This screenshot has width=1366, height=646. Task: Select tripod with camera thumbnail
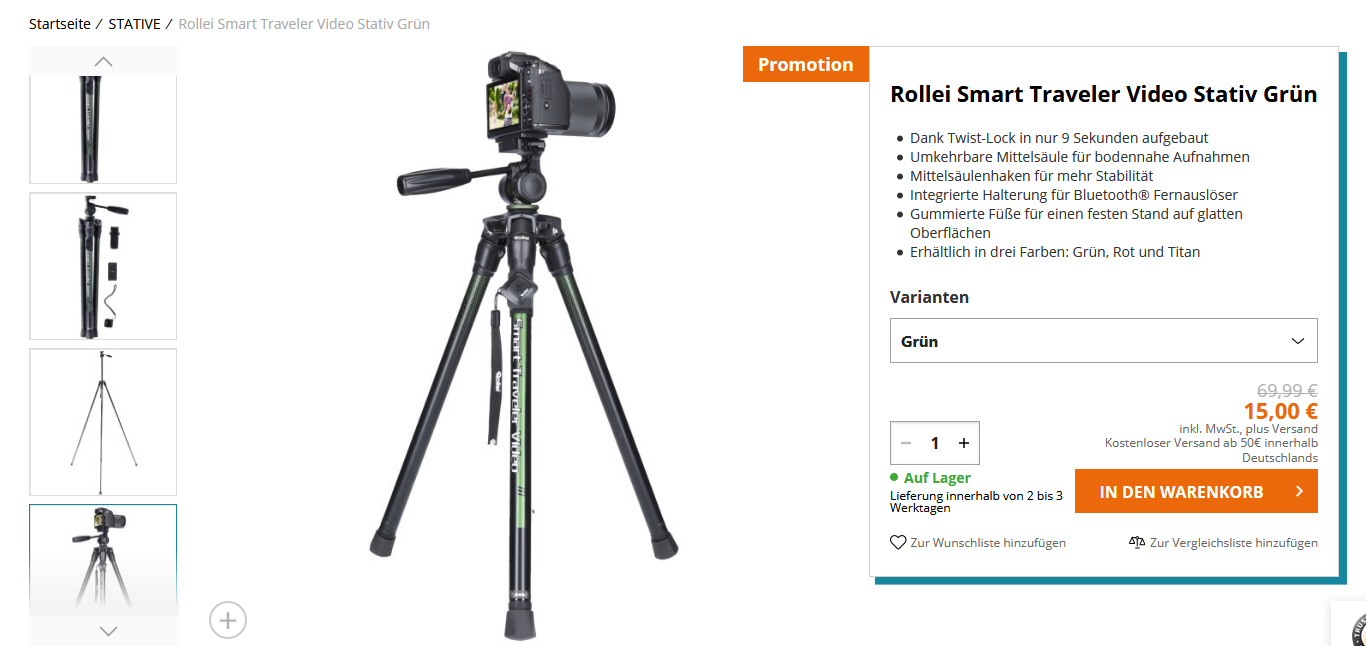103,559
